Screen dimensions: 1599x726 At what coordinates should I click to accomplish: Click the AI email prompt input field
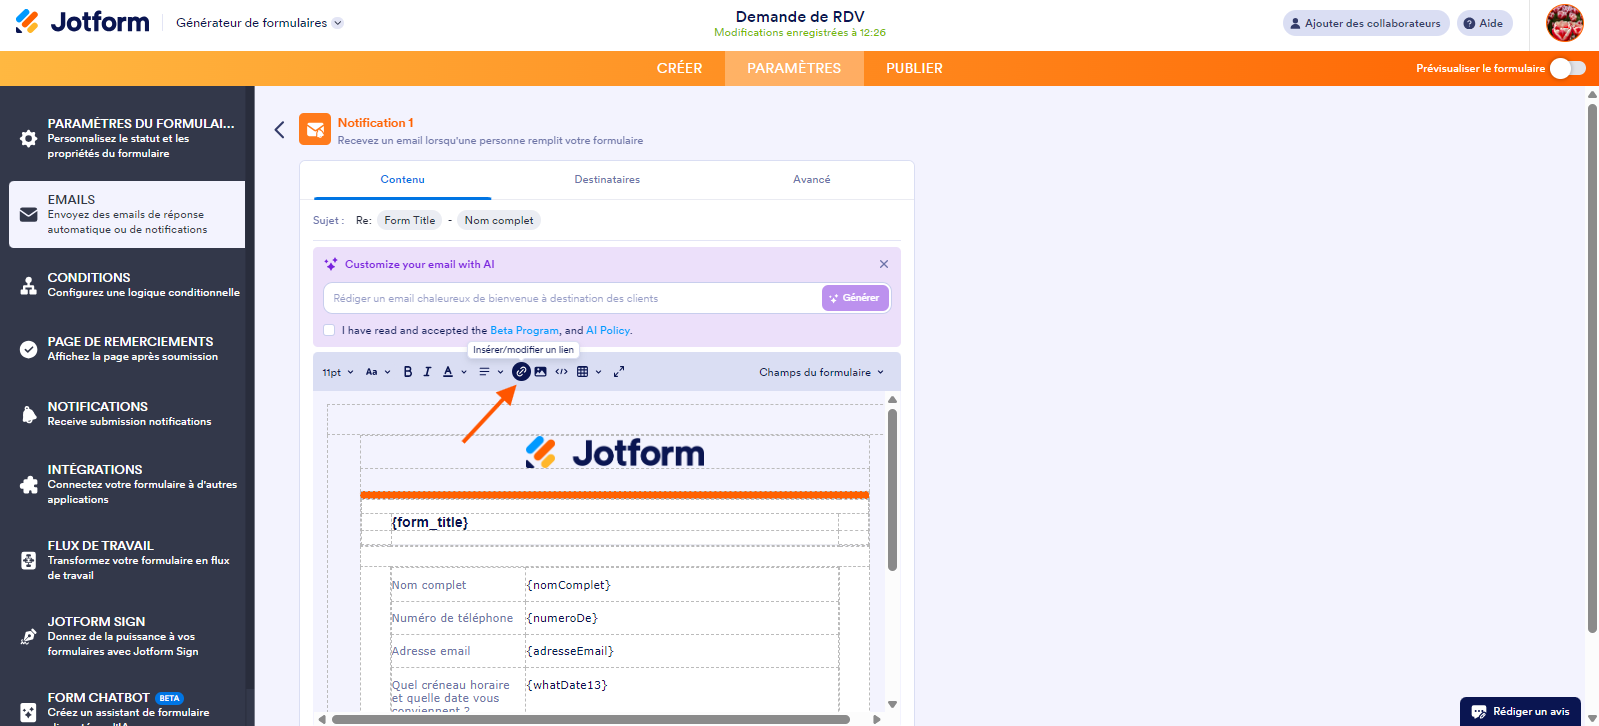click(572, 298)
